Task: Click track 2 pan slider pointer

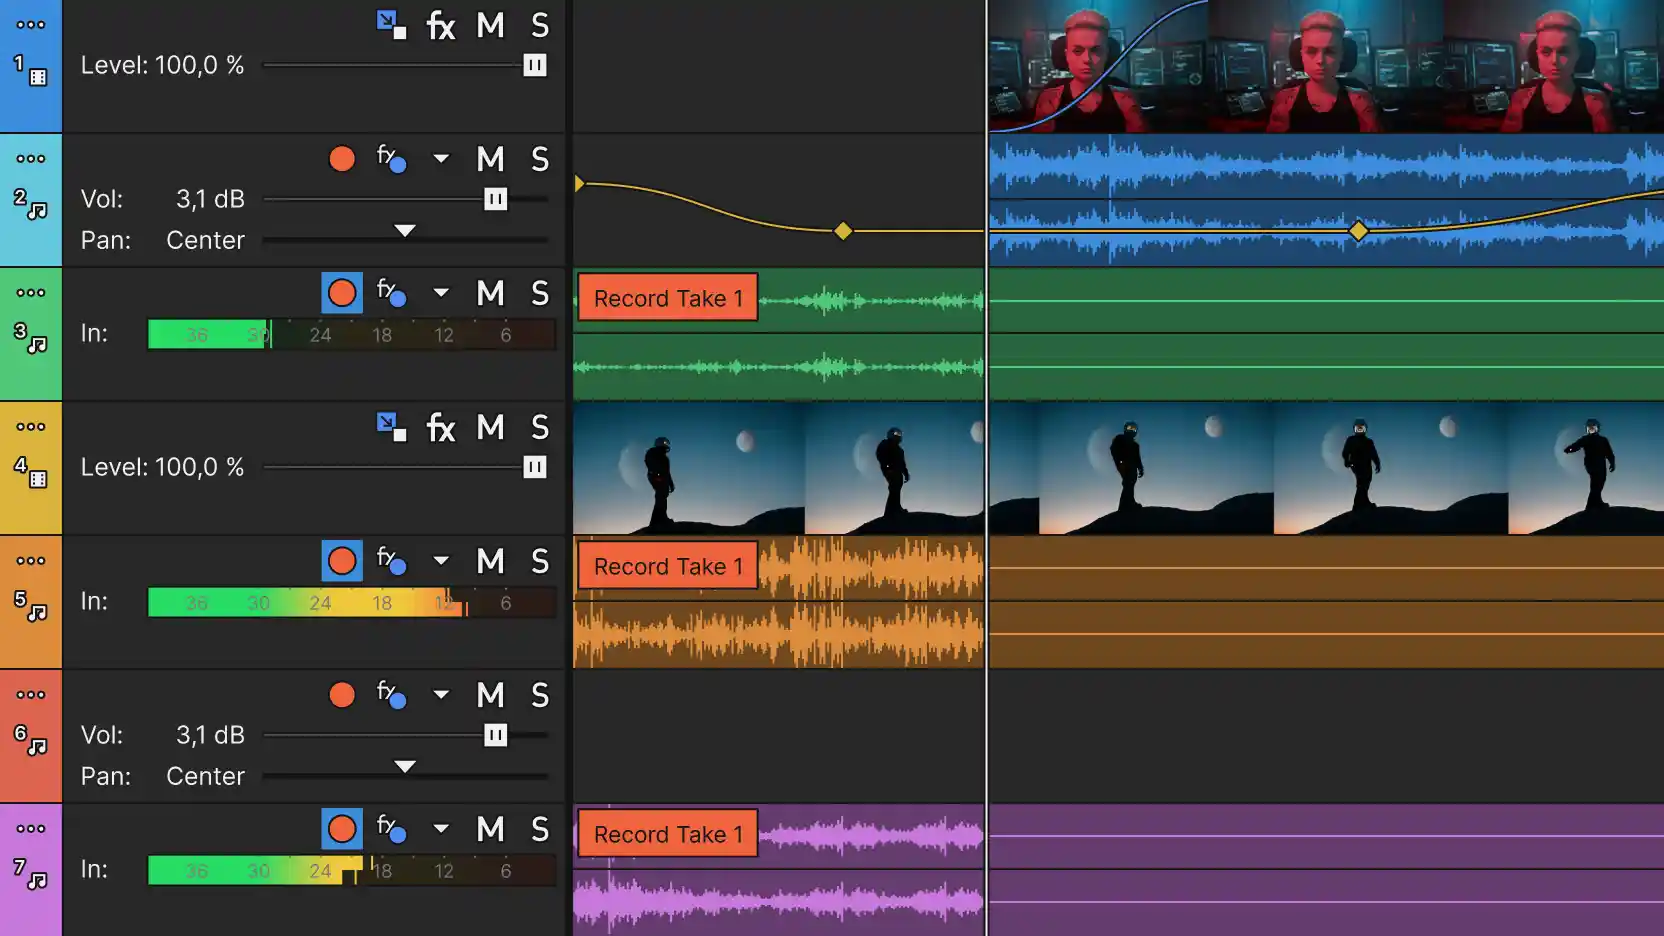Action: 405,231
